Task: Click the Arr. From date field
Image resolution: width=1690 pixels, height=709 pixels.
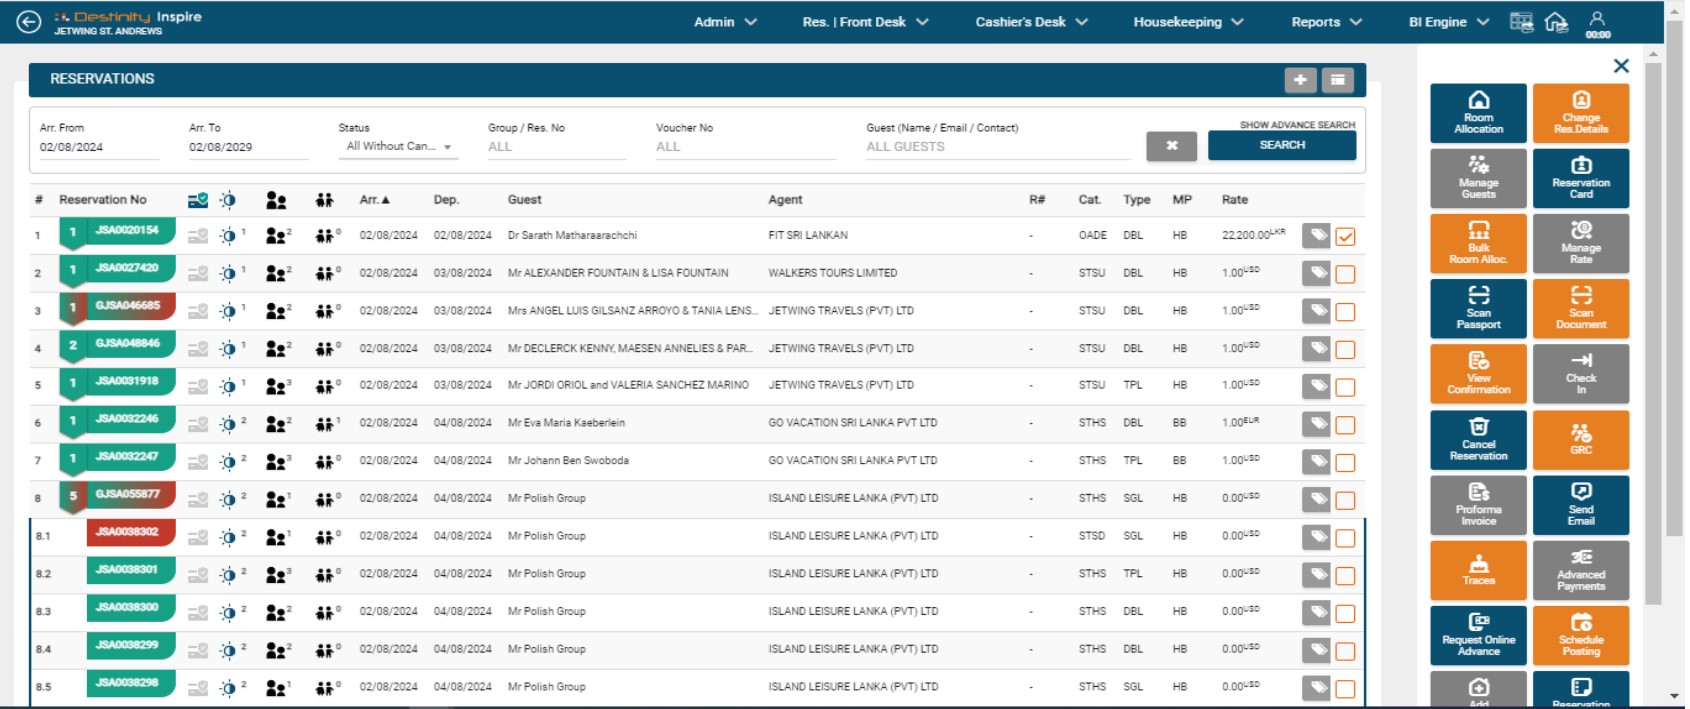Action: coord(99,147)
